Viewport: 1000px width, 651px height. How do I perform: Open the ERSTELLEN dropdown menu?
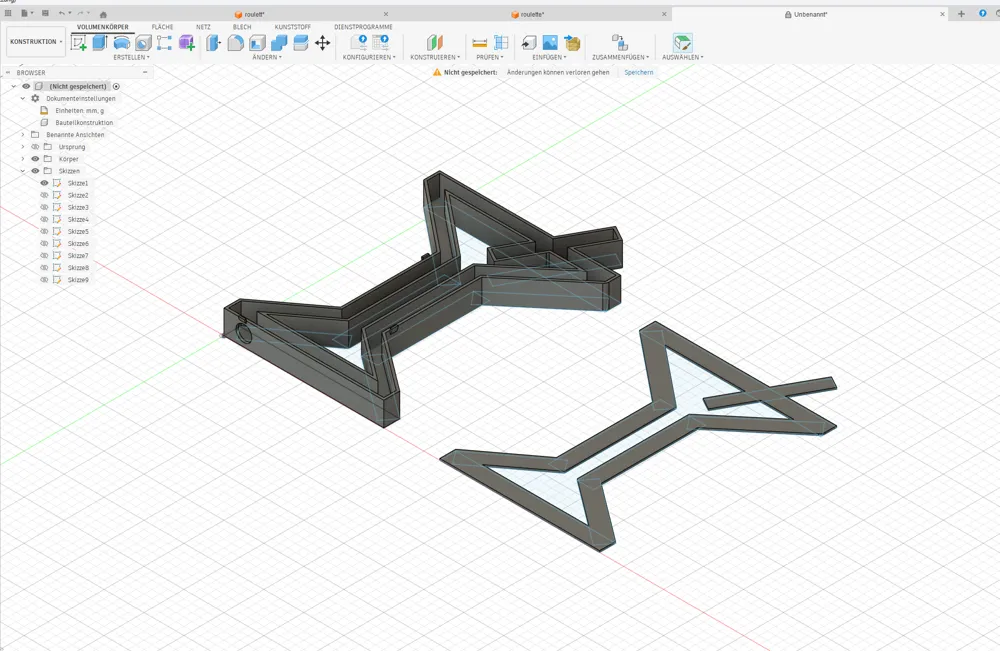131,57
